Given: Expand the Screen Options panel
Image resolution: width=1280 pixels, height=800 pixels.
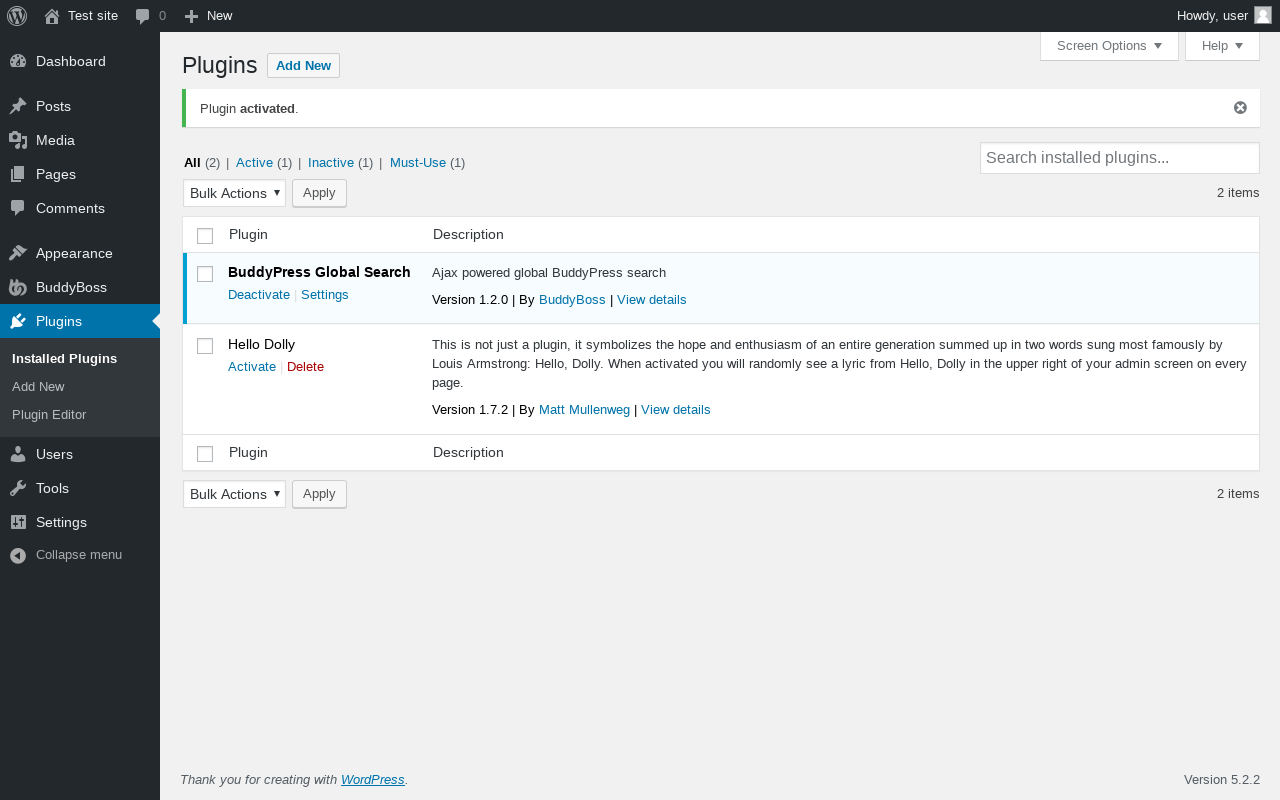Looking at the screenshot, I should pos(1109,46).
